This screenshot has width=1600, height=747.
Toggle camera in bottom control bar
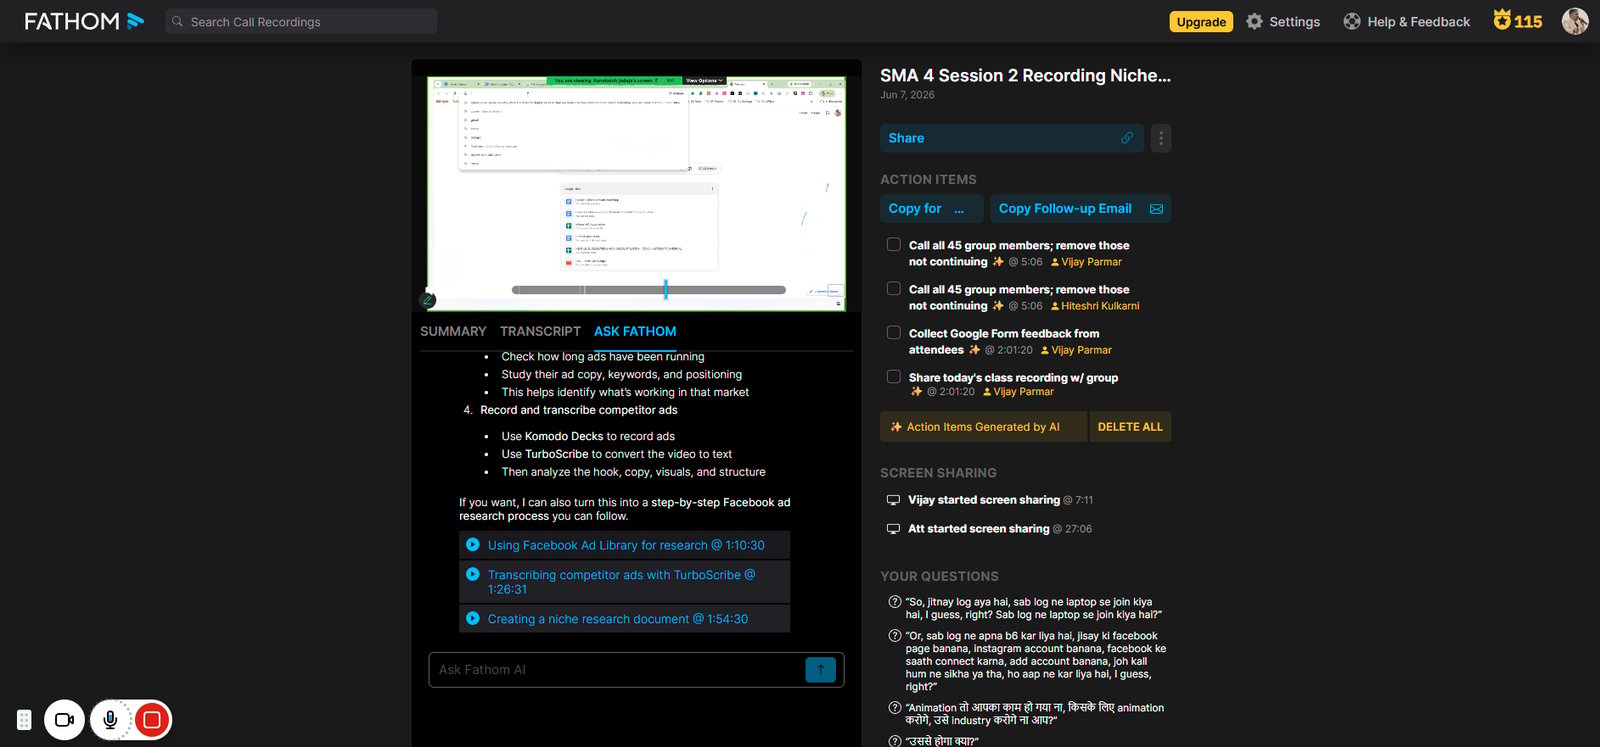pos(65,720)
